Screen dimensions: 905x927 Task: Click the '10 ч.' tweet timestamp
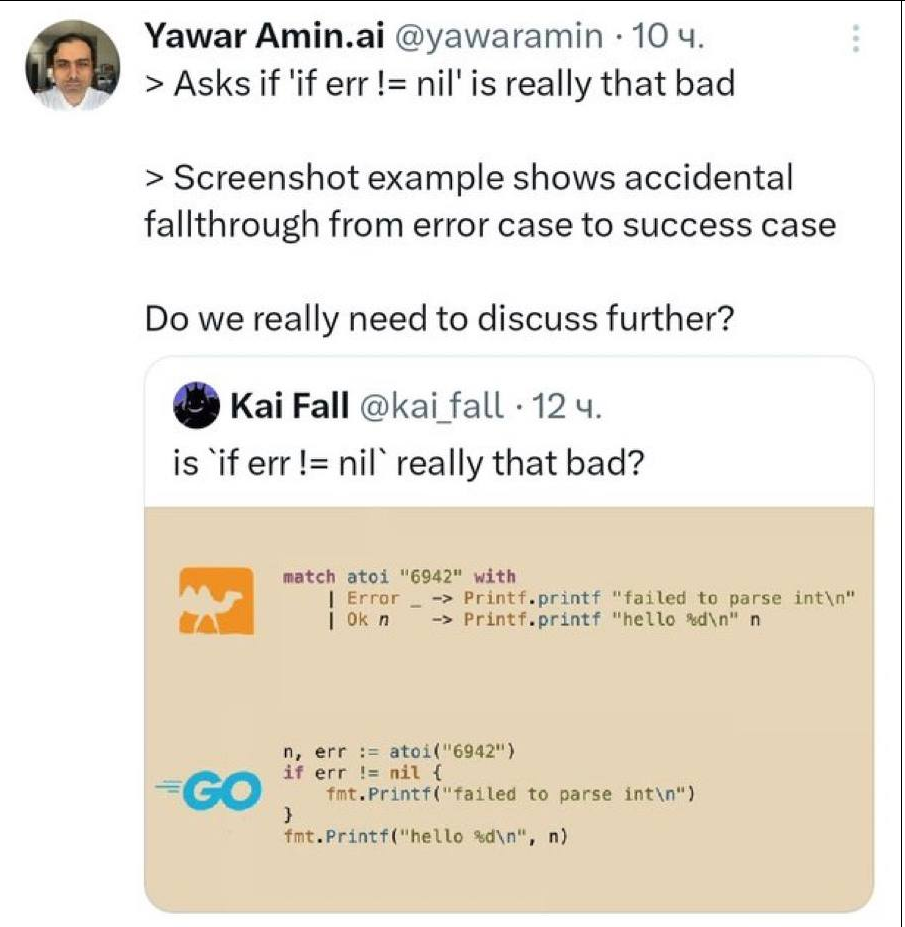(x=671, y=37)
